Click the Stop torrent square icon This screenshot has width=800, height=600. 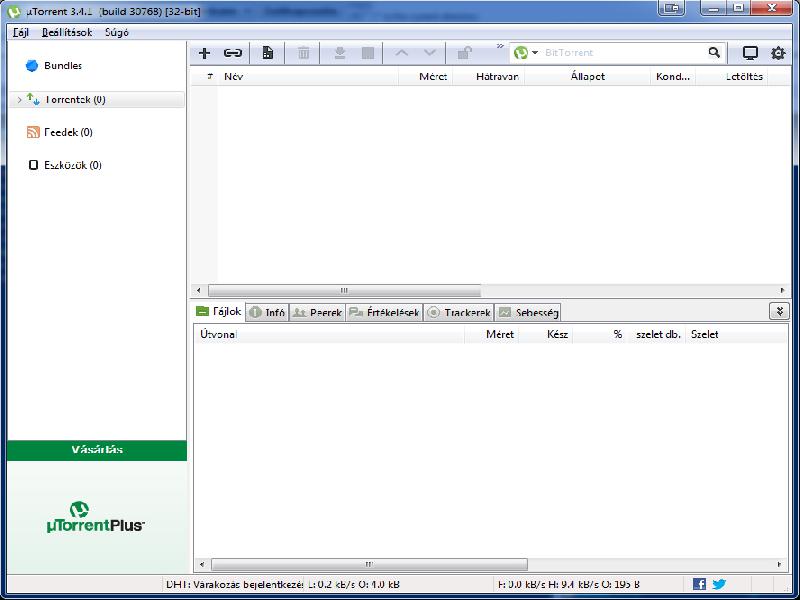368,53
